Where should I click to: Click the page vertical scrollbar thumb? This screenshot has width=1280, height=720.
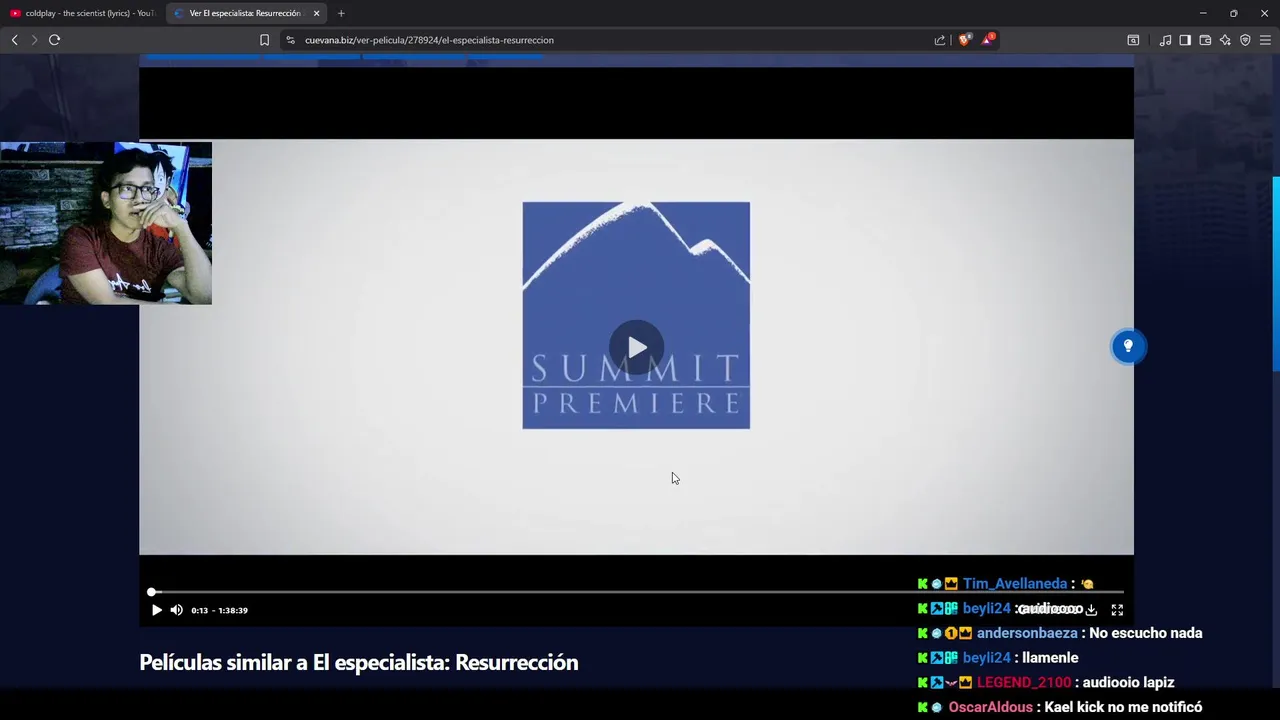coord(1276,275)
